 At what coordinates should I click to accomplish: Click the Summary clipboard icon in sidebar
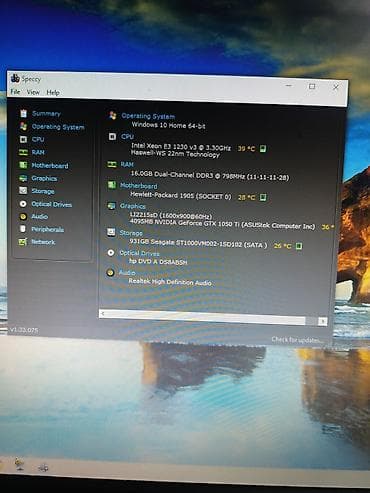(23, 113)
